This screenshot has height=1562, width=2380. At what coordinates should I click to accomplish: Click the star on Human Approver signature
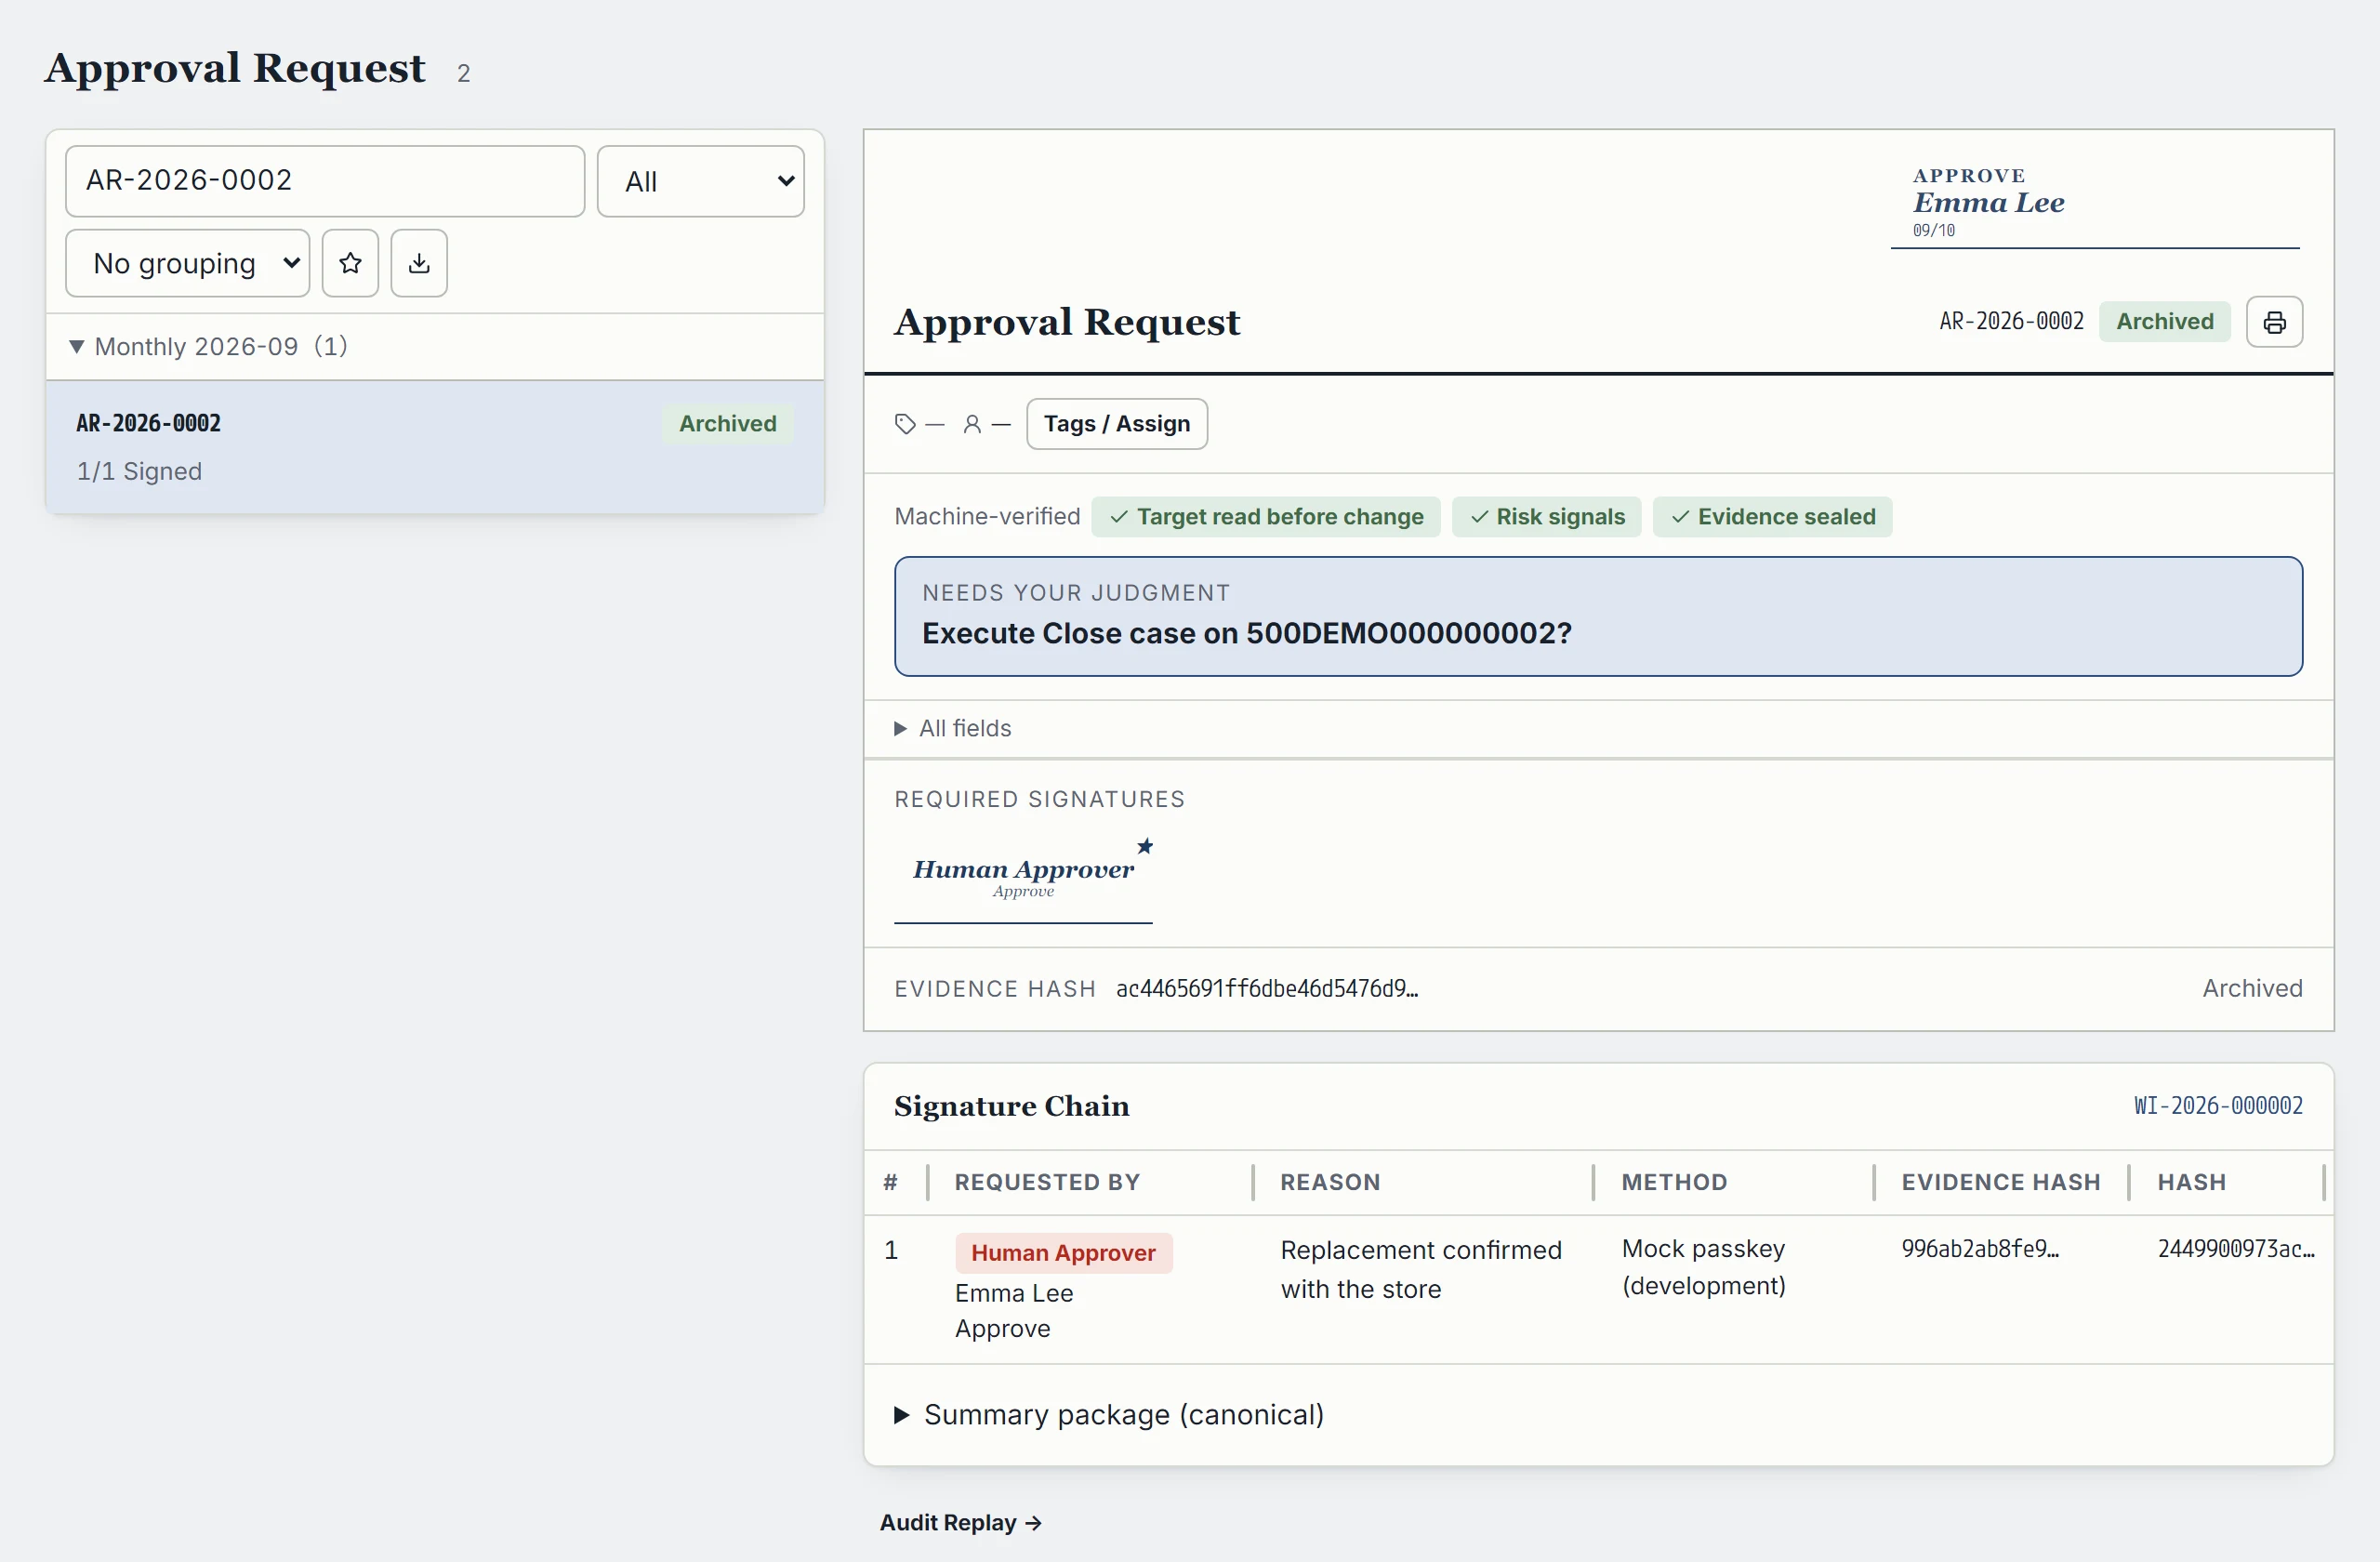pyautogui.click(x=1145, y=846)
